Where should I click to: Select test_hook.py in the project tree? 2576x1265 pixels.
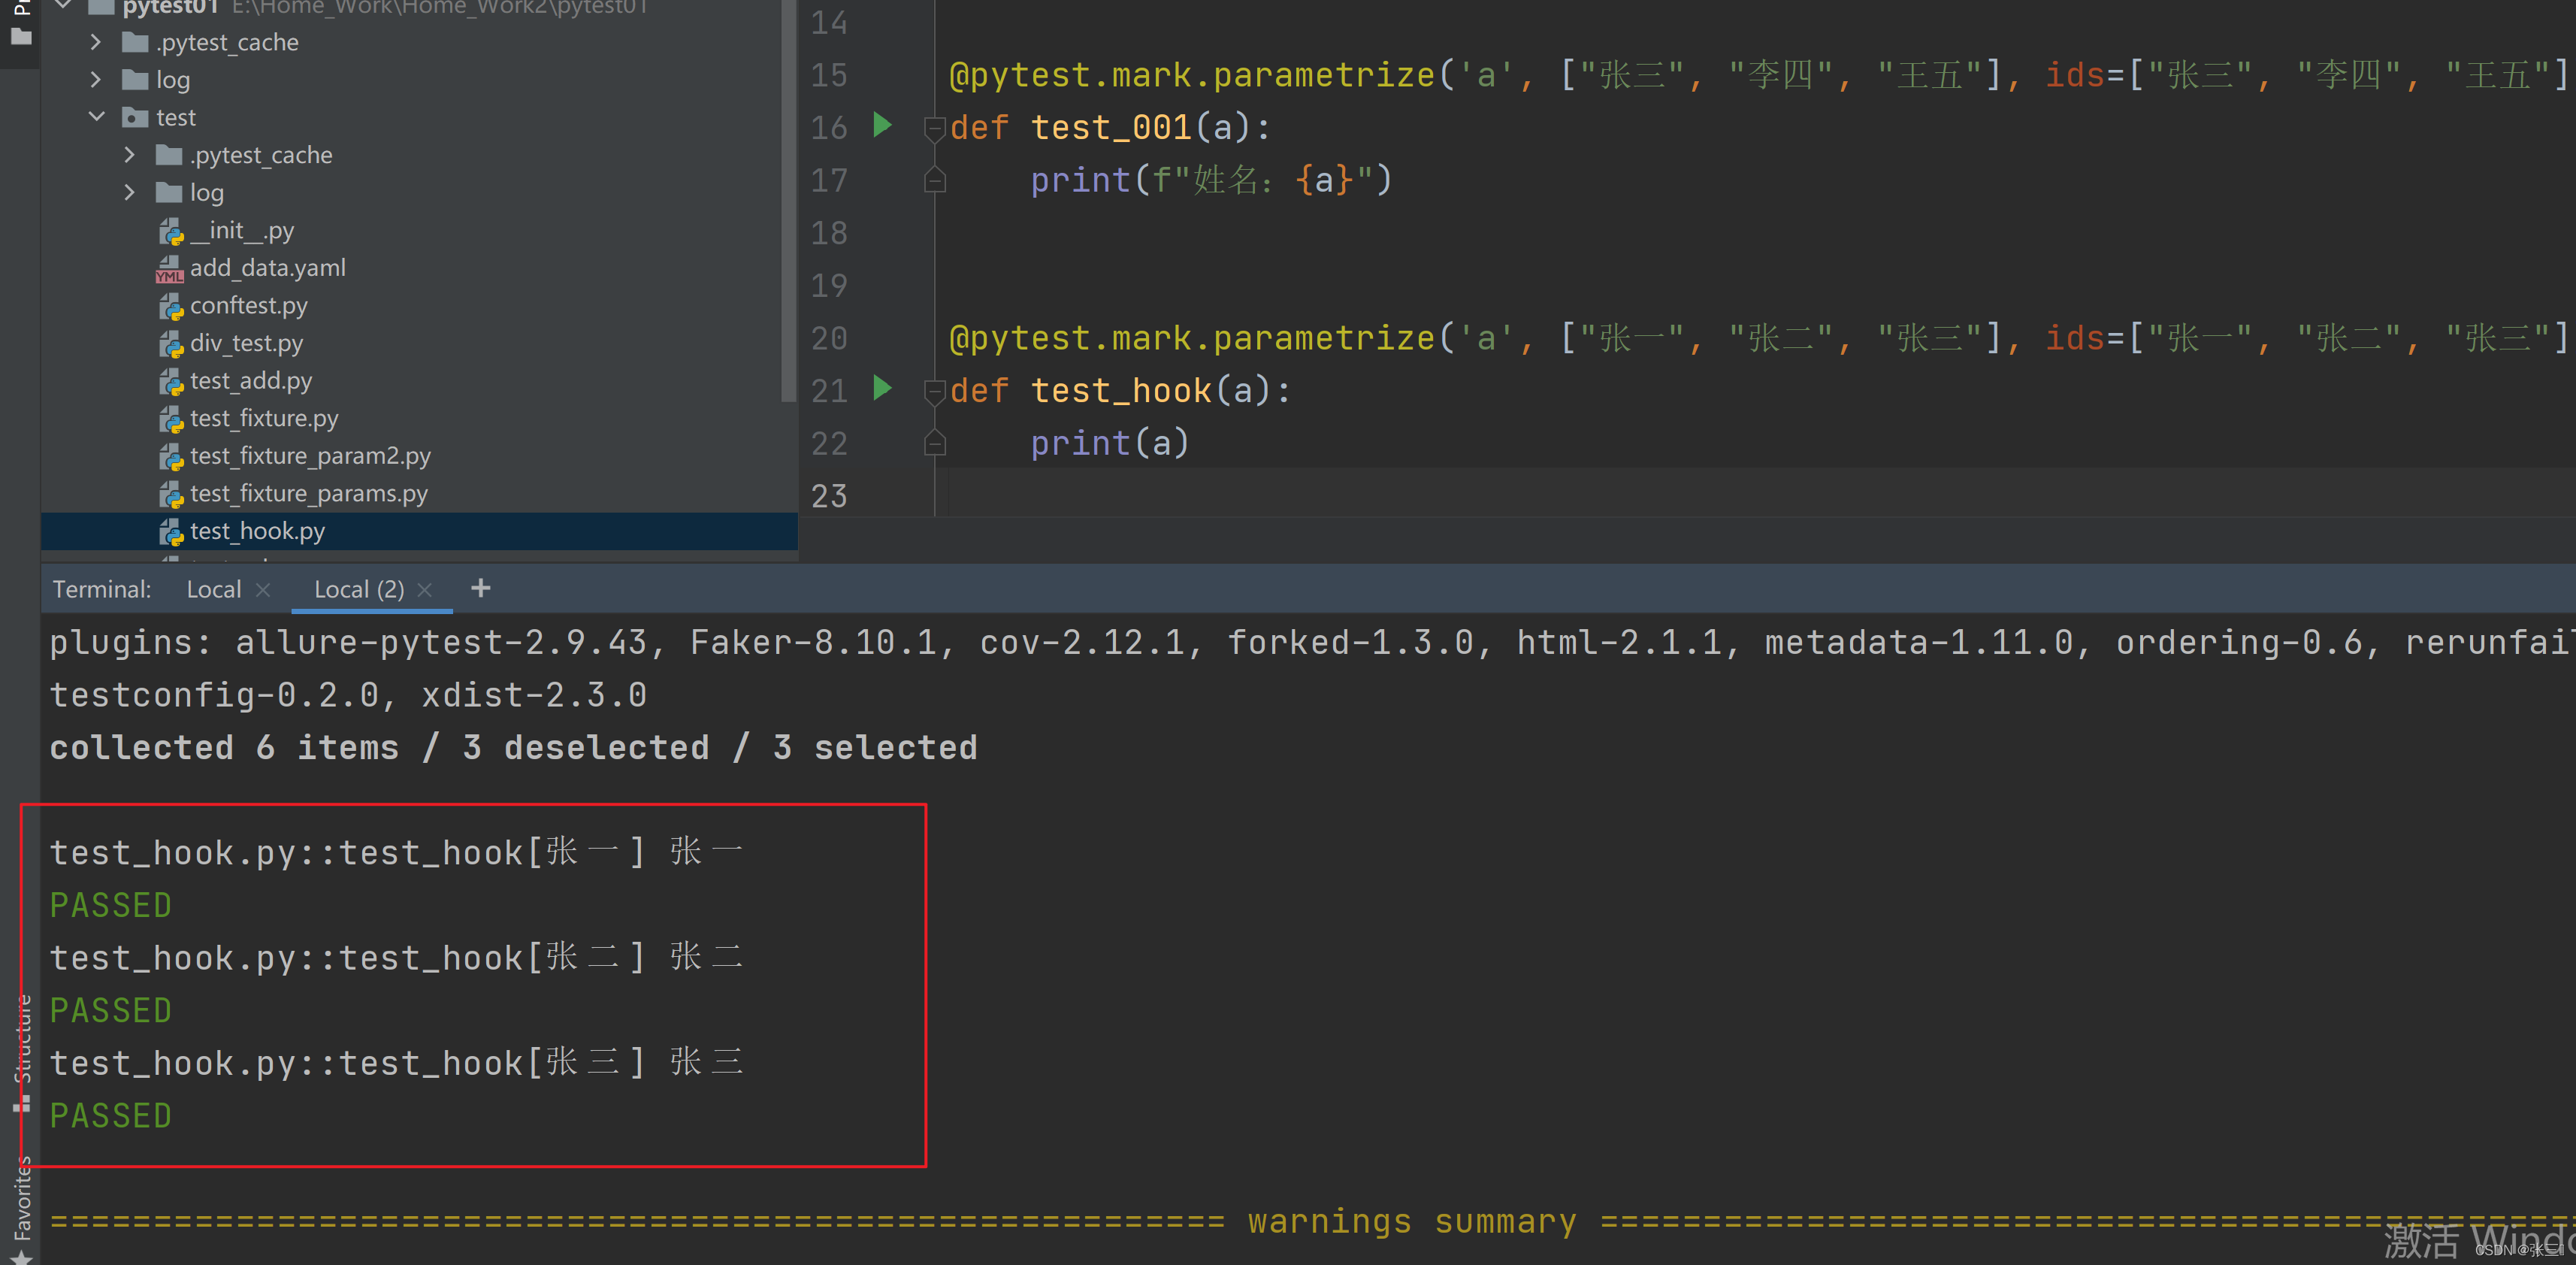(257, 531)
